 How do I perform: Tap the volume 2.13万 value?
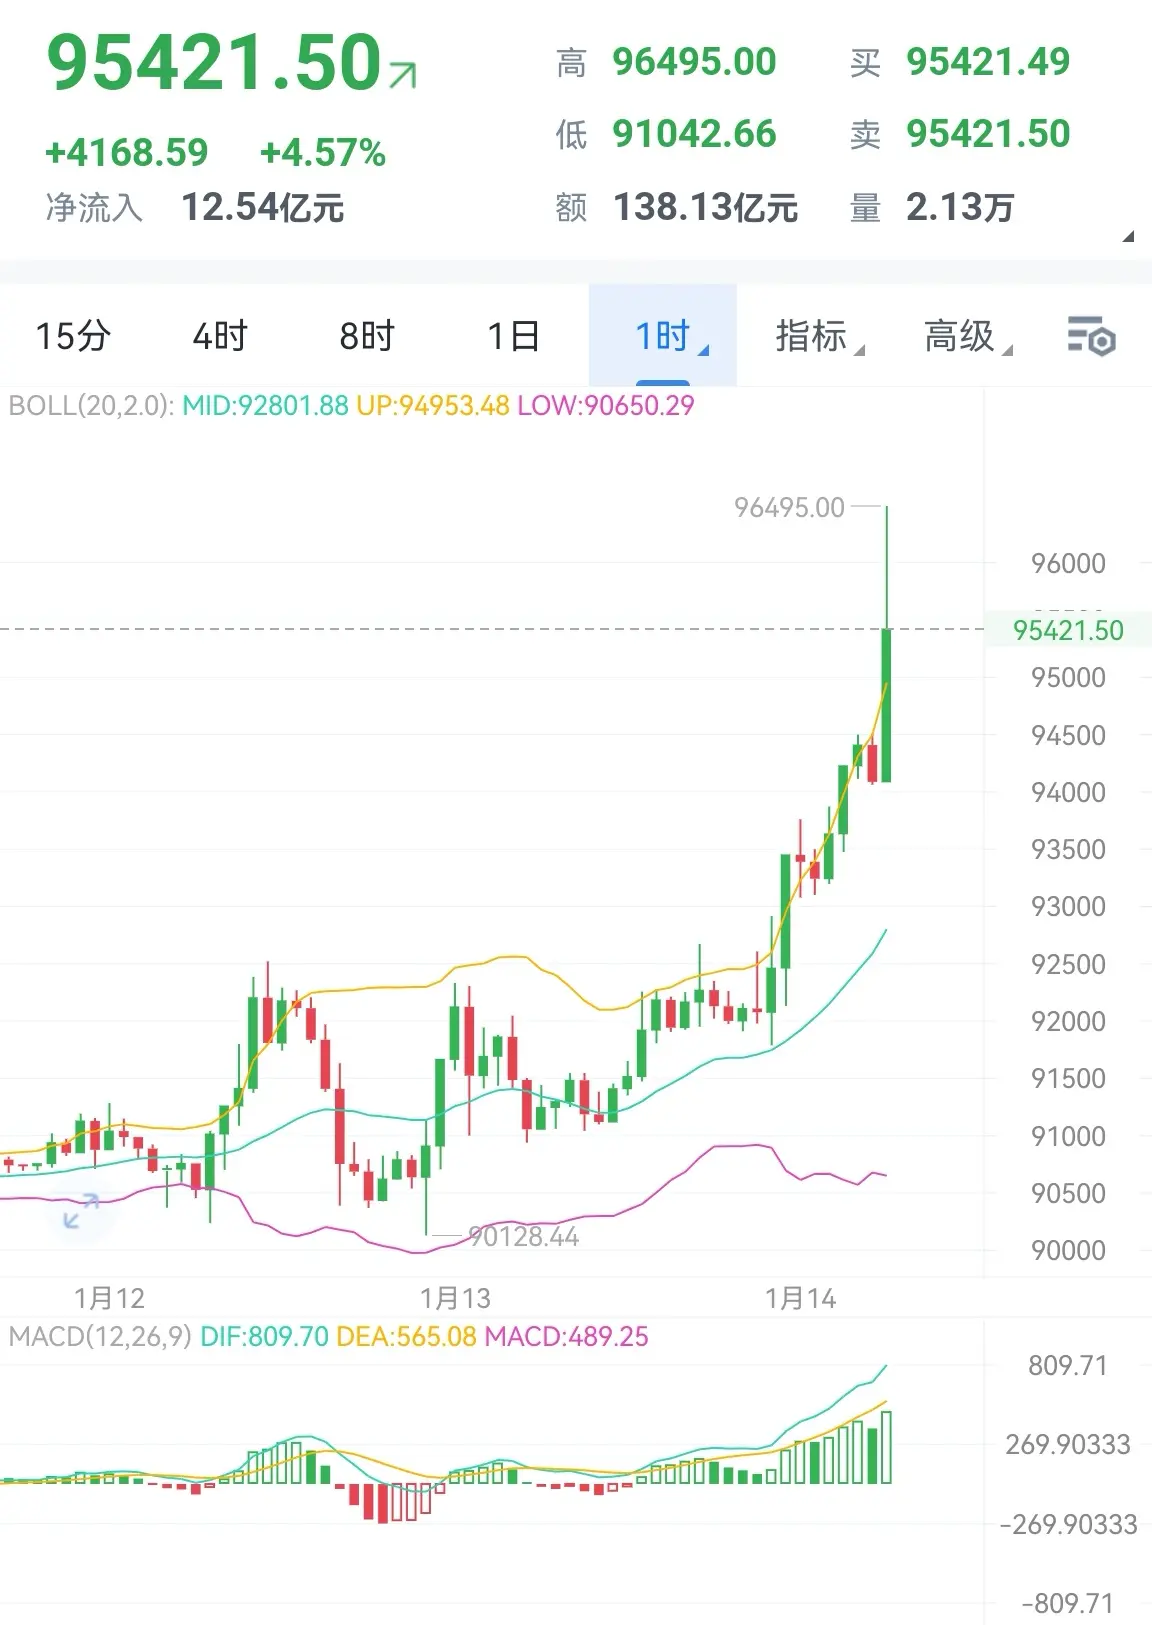coord(960,208)
